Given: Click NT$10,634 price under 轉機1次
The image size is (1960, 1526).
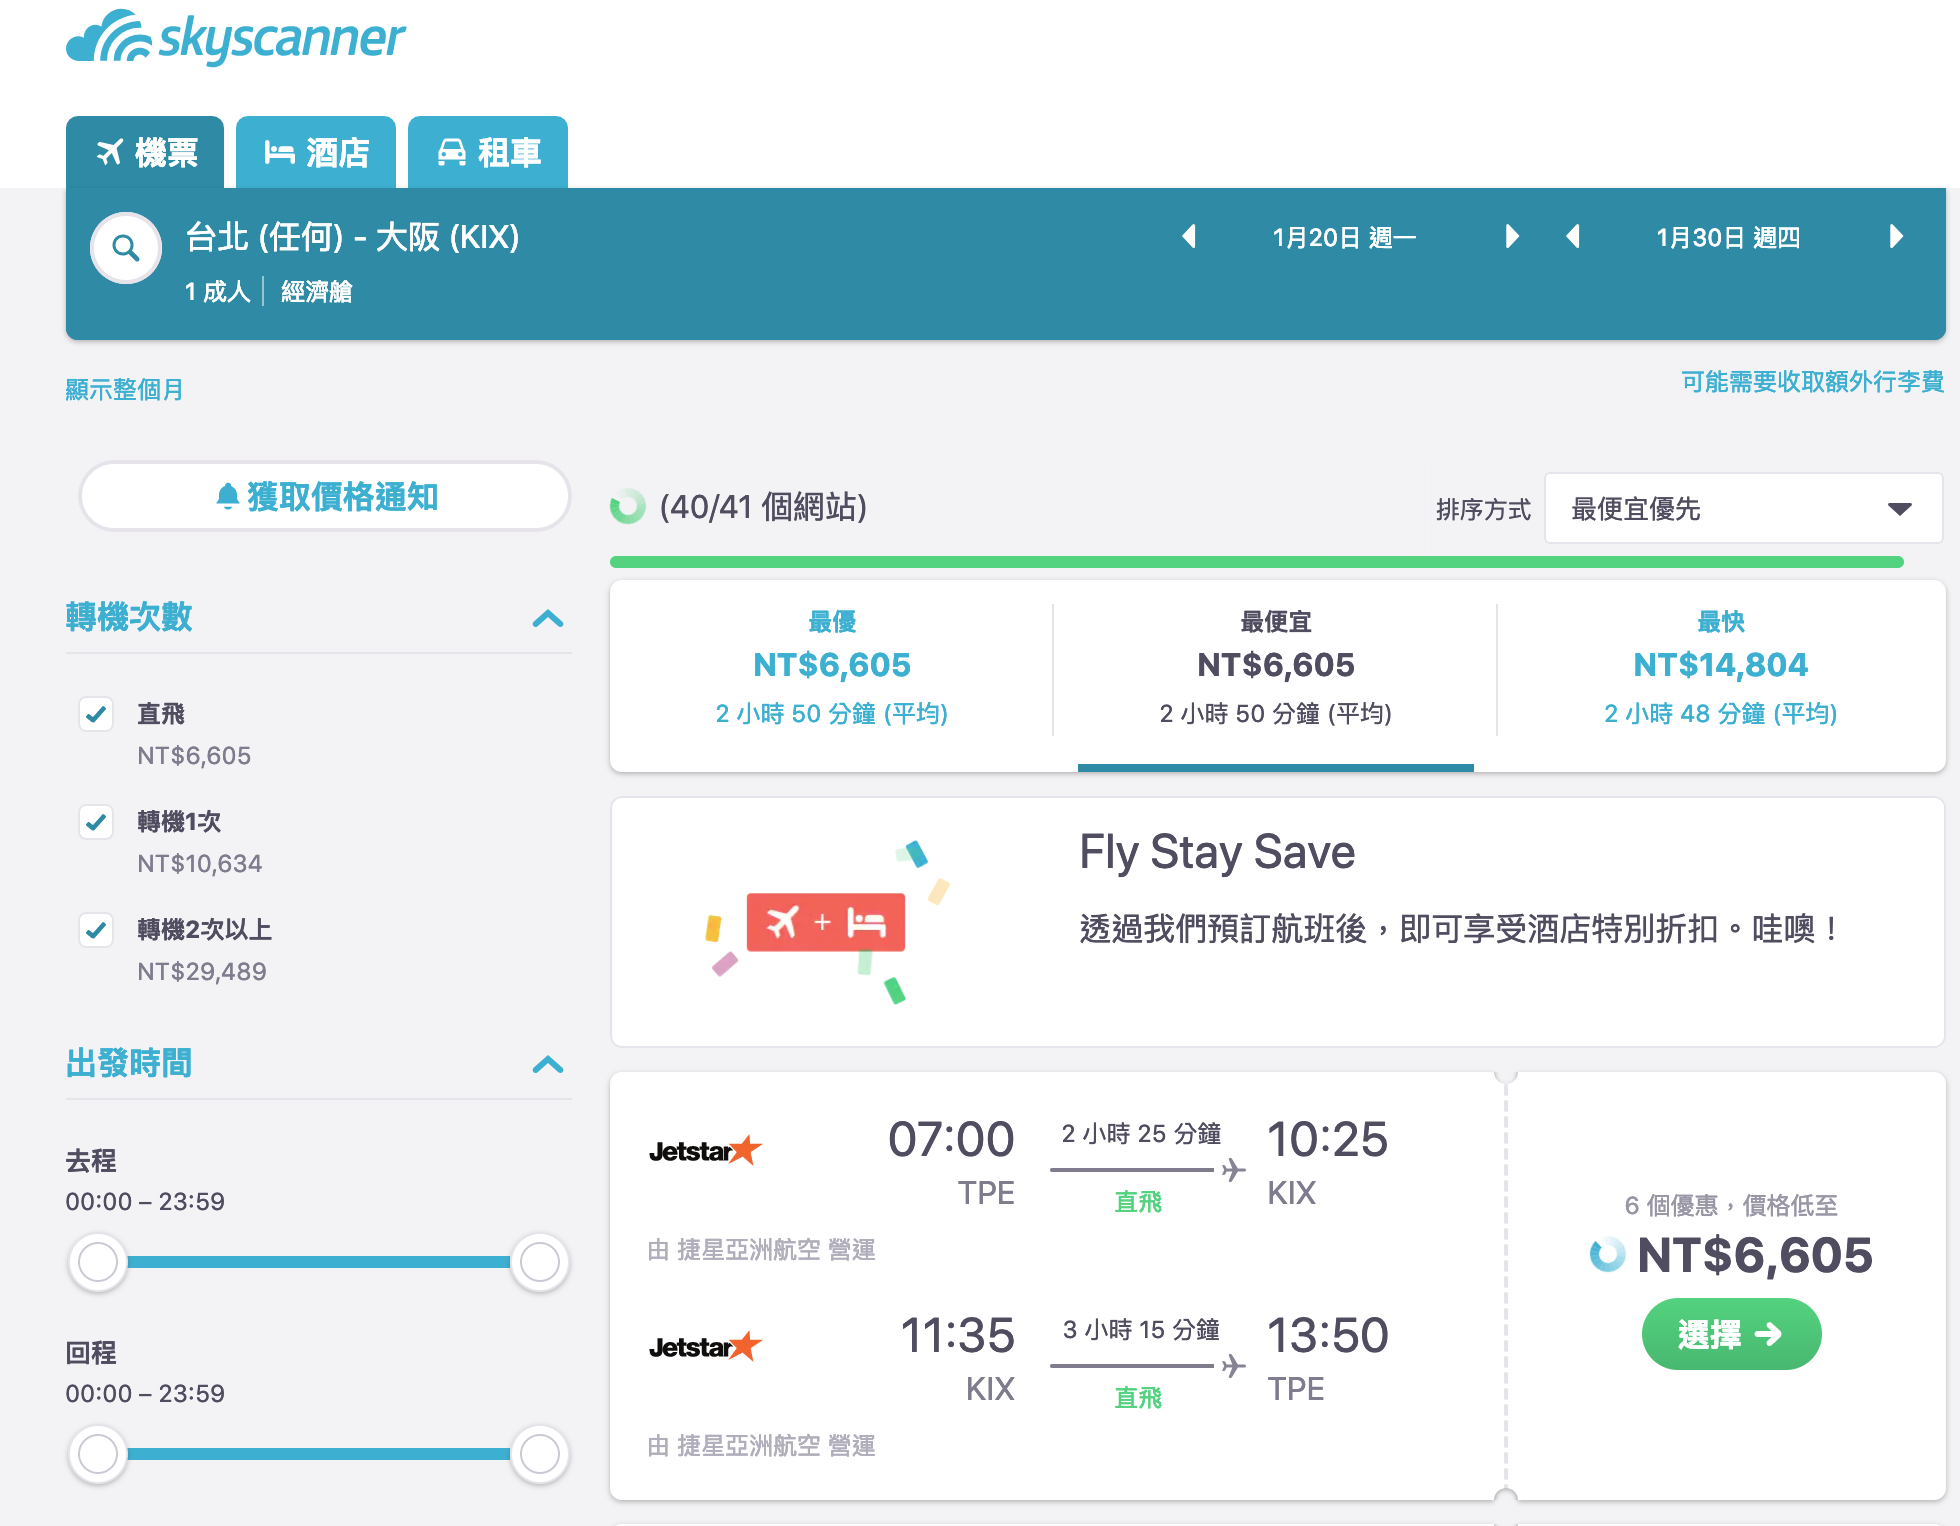Looking at the screenshot, I should 200,863.
